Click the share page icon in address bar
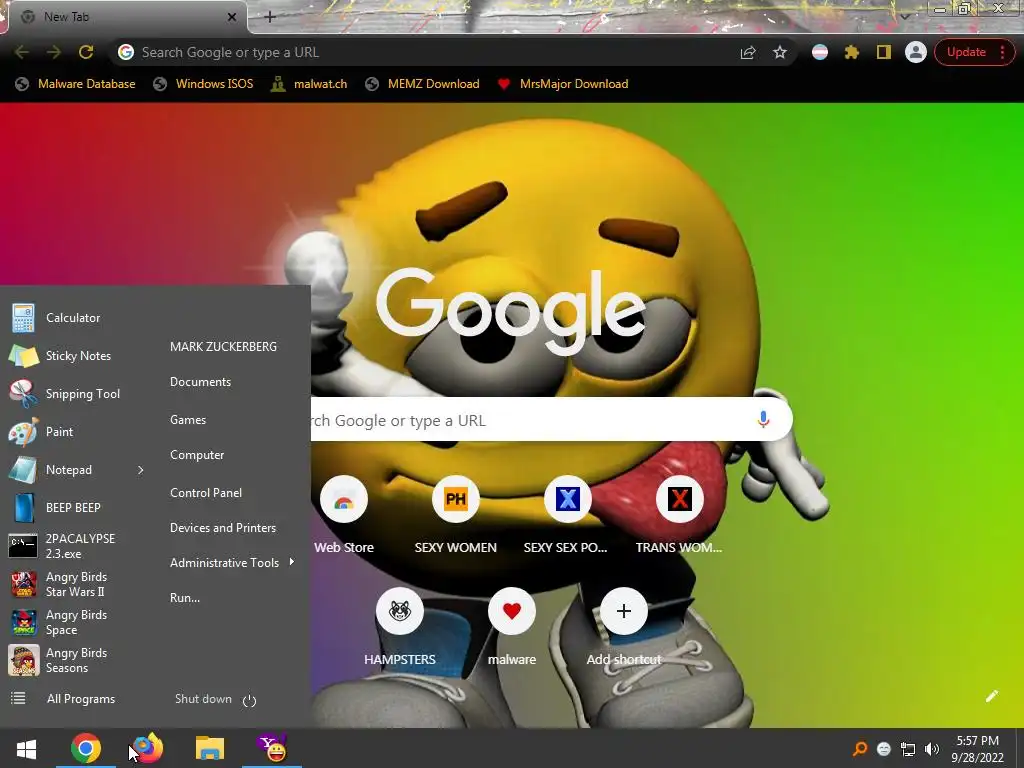Image resolution: width=1024 pixels, height=768 pixels. click(748, 52)
